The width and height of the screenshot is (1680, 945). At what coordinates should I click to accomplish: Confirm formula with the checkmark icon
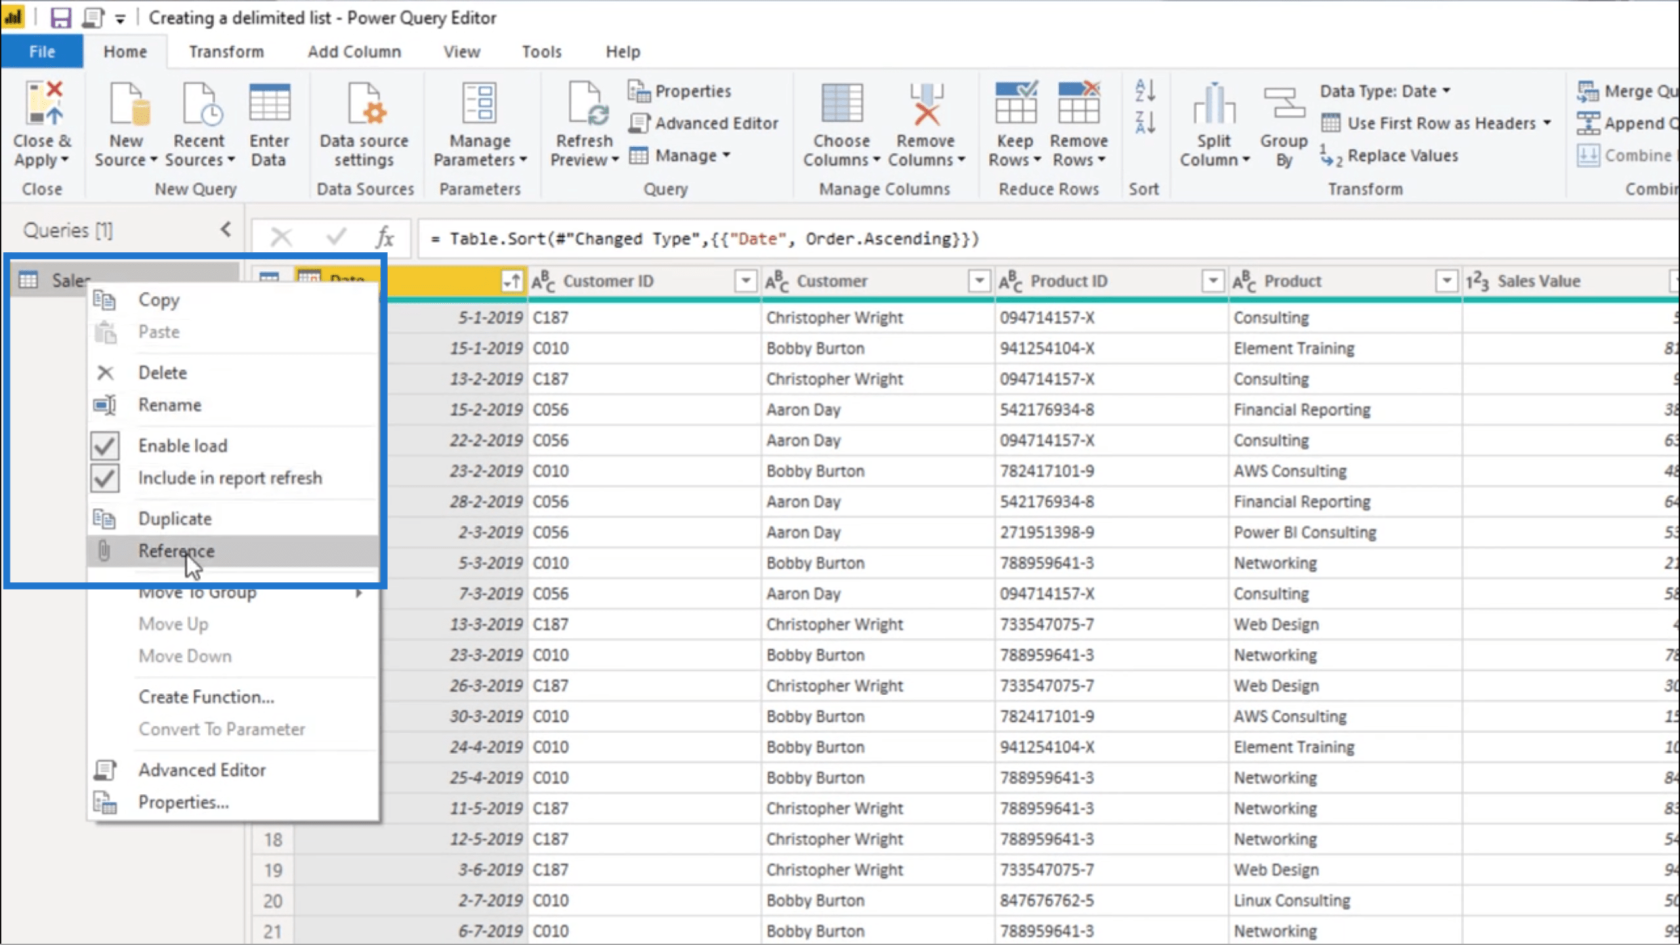tap(336, 237)
